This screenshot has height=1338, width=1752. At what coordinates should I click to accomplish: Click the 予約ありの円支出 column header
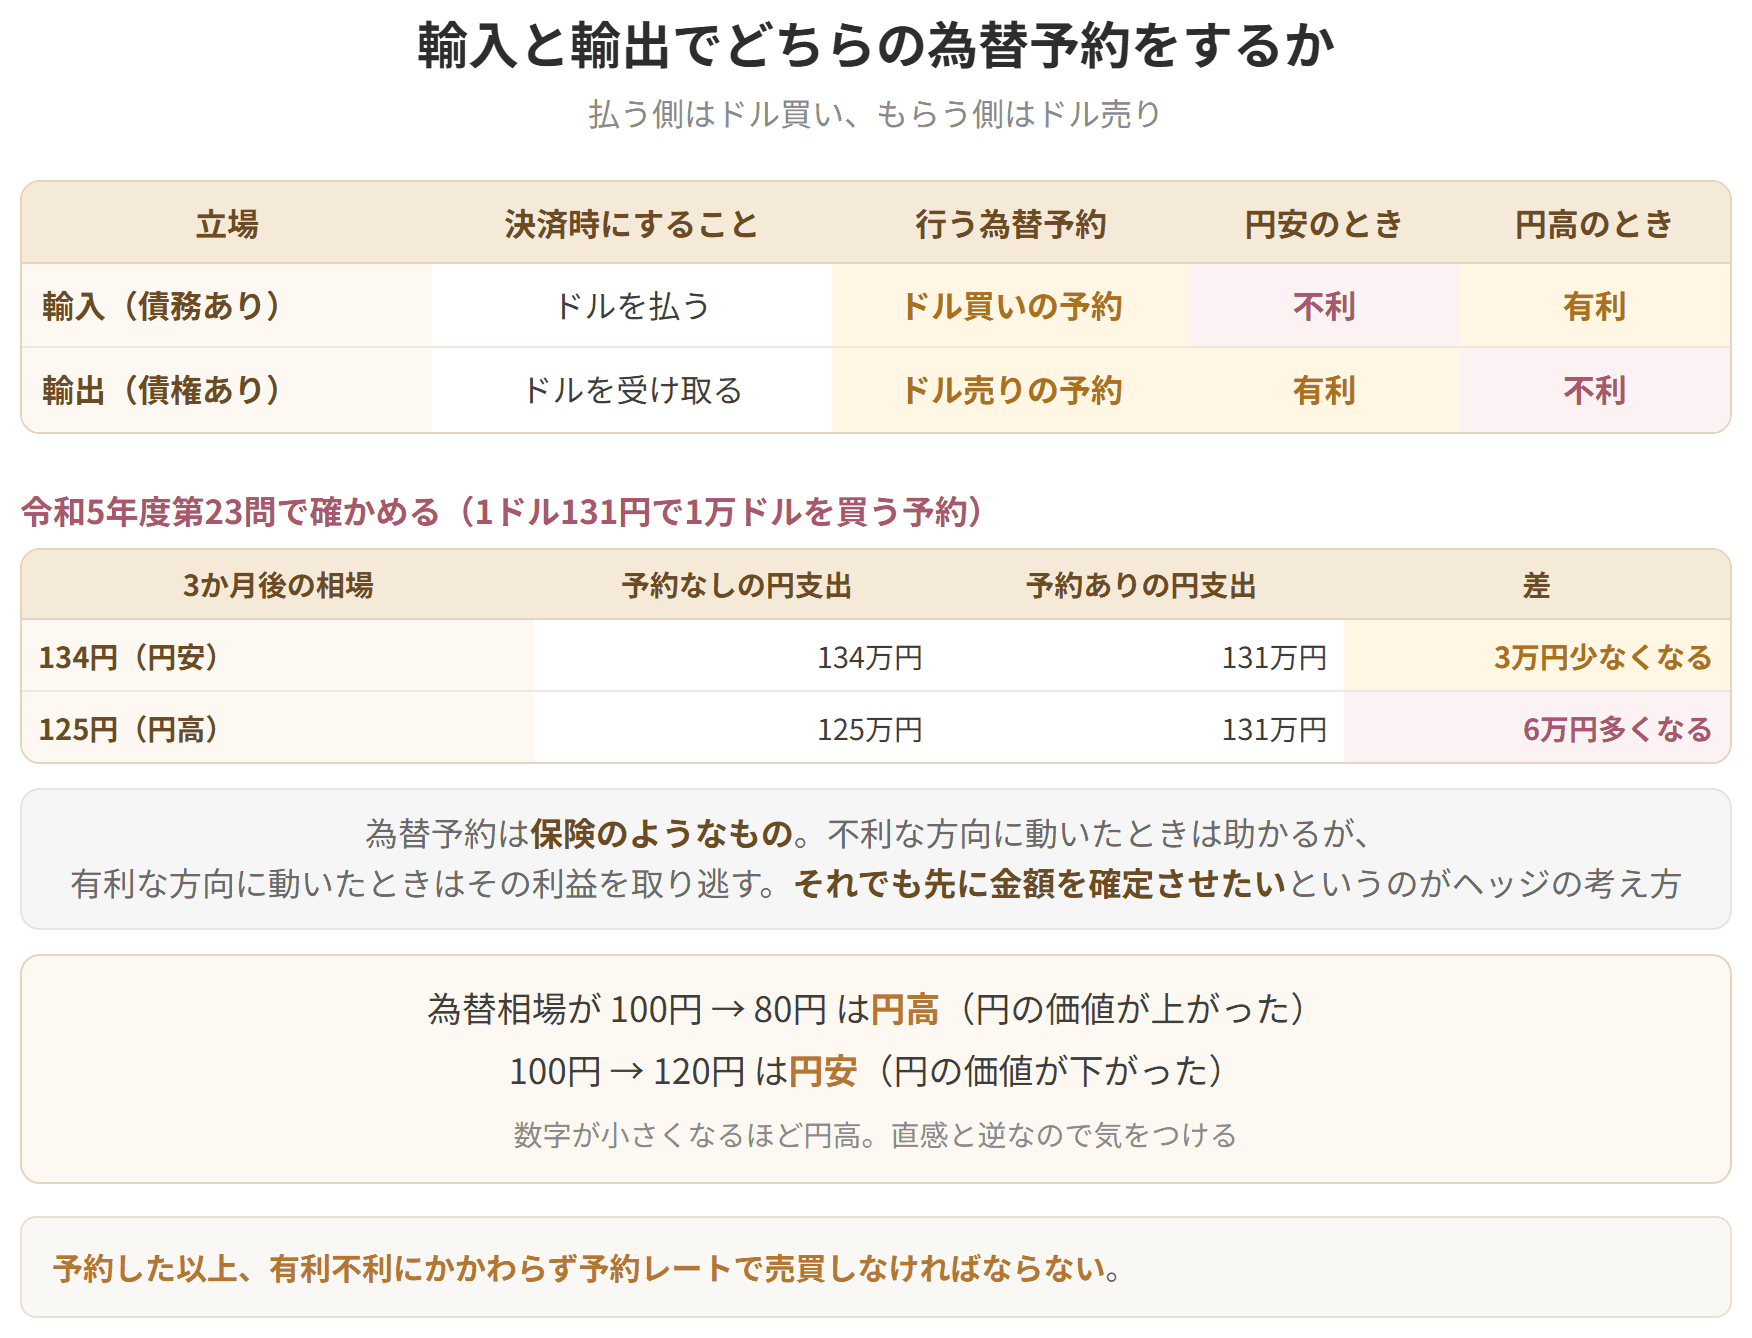pos(1140,585)
